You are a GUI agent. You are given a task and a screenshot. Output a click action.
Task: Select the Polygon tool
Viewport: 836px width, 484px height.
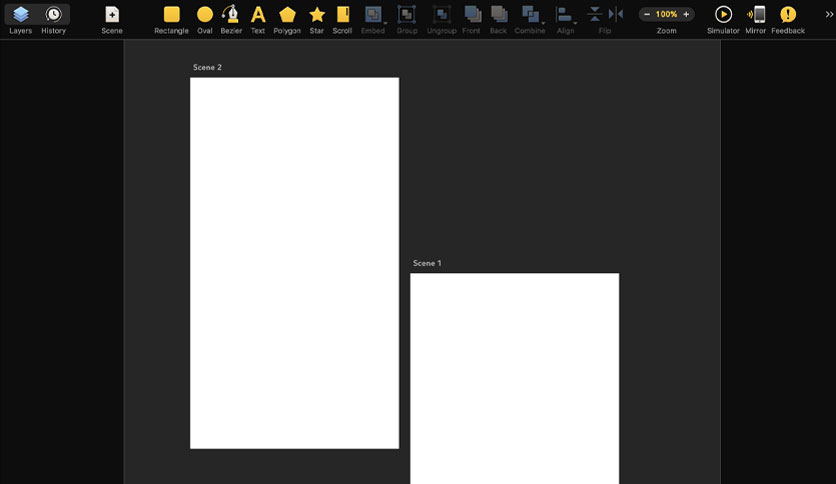coord(287,20)
